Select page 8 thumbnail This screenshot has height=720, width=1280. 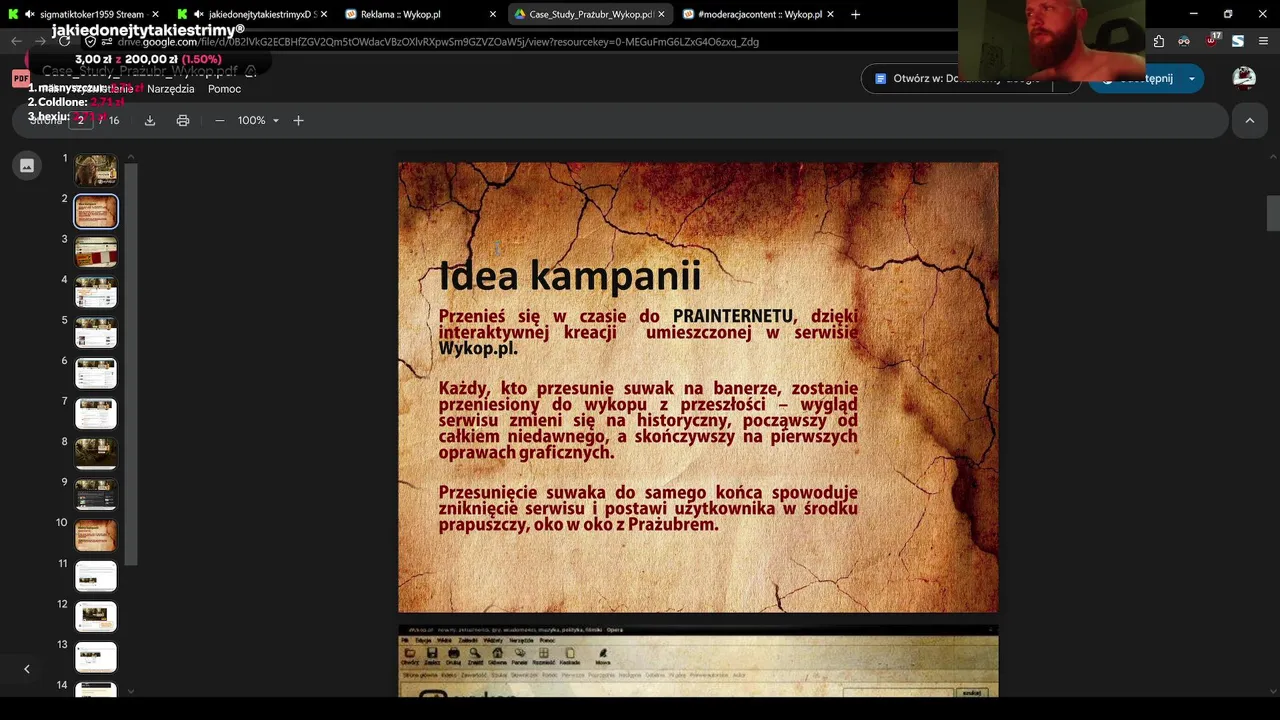point(96,454)
